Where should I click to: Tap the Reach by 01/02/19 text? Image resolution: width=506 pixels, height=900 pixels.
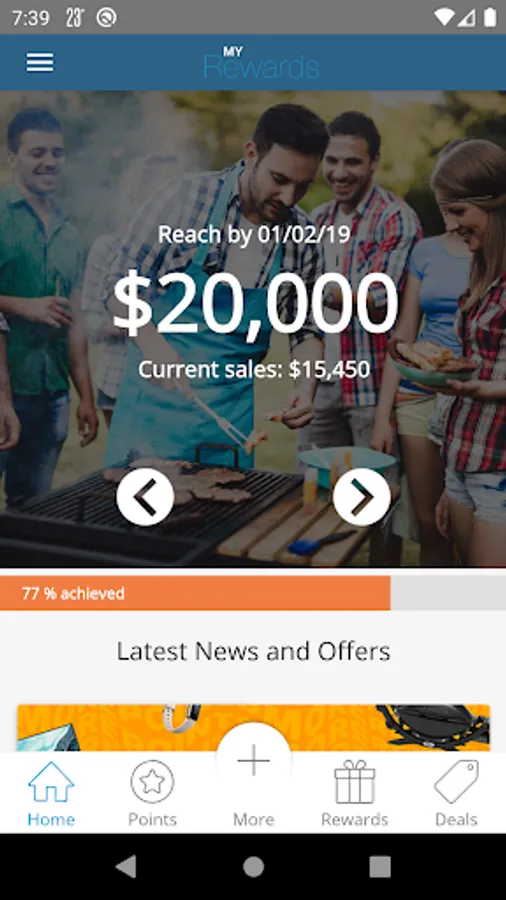254,234
